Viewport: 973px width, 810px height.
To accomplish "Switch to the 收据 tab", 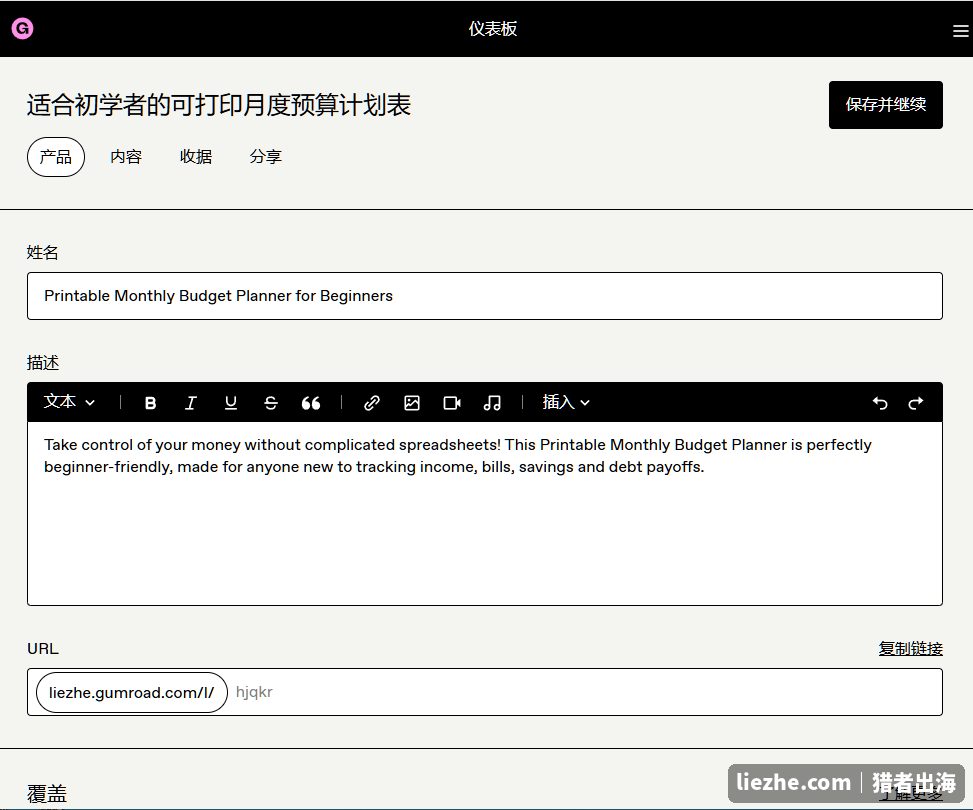I will click(195, 157).
